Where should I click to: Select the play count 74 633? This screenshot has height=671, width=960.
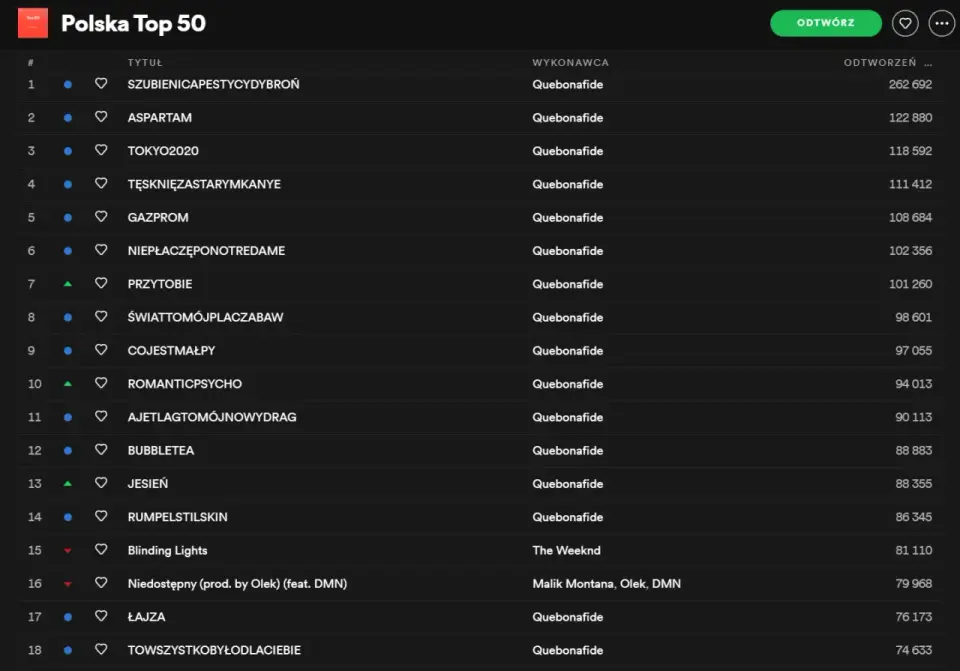(913, 650)
